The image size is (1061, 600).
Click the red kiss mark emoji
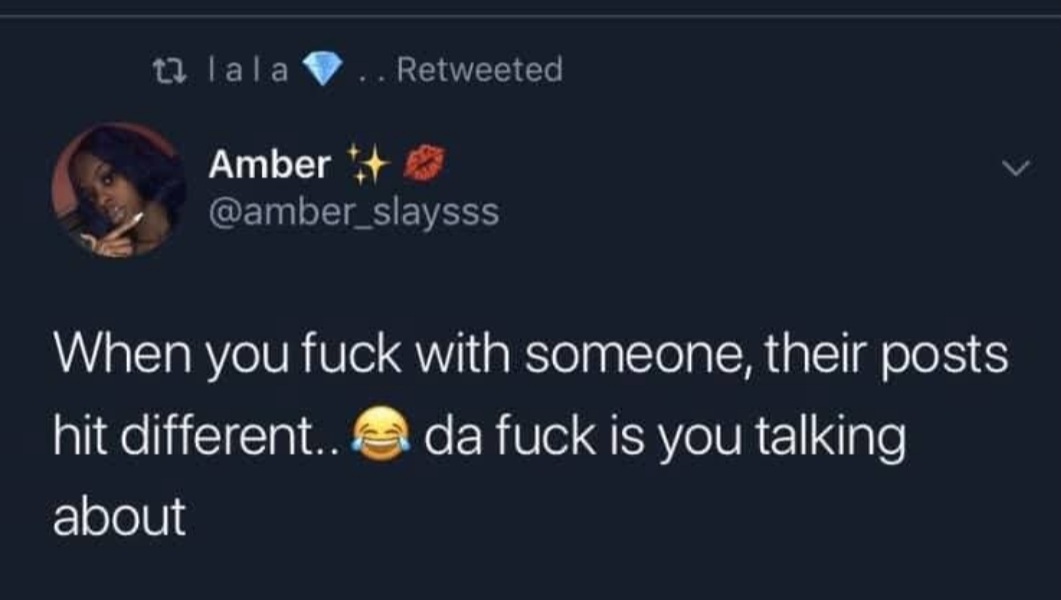424,164
